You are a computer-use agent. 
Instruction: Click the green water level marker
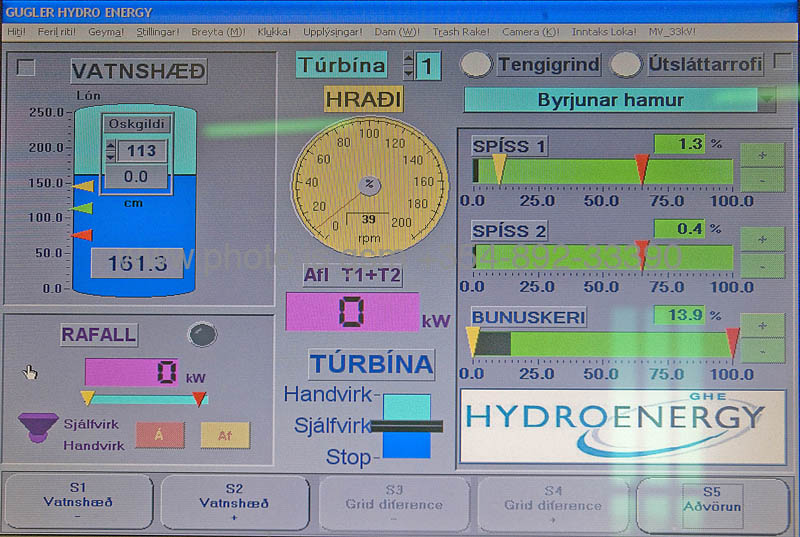(82, 208)
